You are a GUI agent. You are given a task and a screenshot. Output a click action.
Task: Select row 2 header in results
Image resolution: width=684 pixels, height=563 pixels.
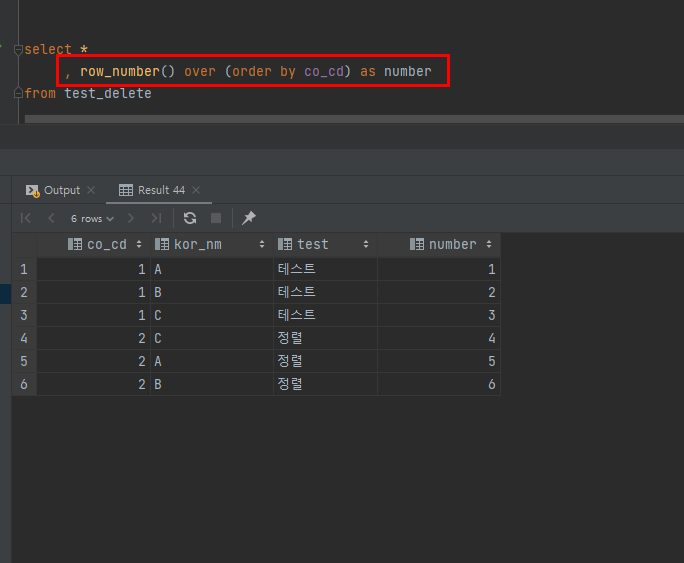coord(24,292)
